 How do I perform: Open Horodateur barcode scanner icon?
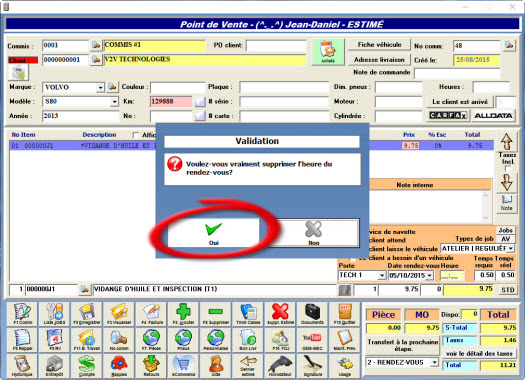280,366
